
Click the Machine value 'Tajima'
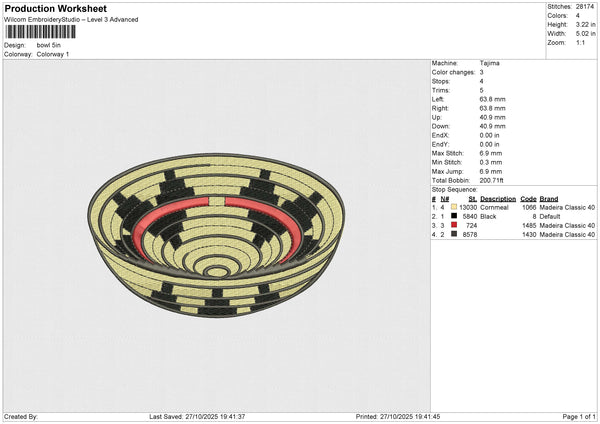click(x=490, y=63)
